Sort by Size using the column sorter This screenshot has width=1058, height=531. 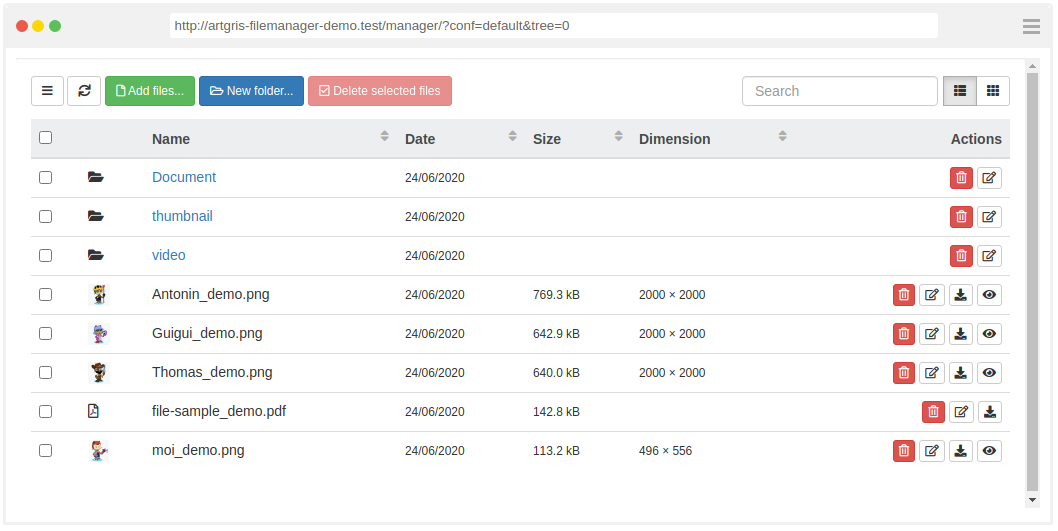619,137
